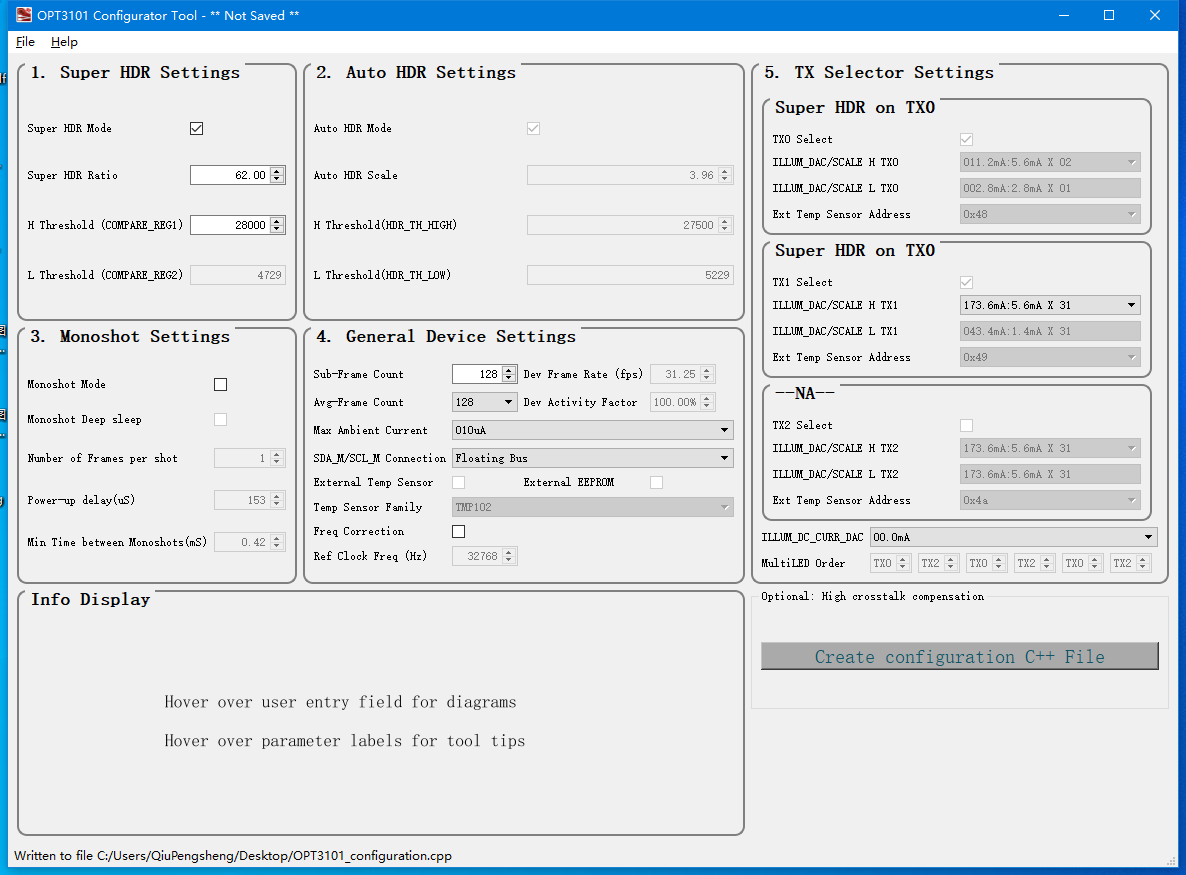Click the '3. Monoshot Settings' heading

click(130, 337)
